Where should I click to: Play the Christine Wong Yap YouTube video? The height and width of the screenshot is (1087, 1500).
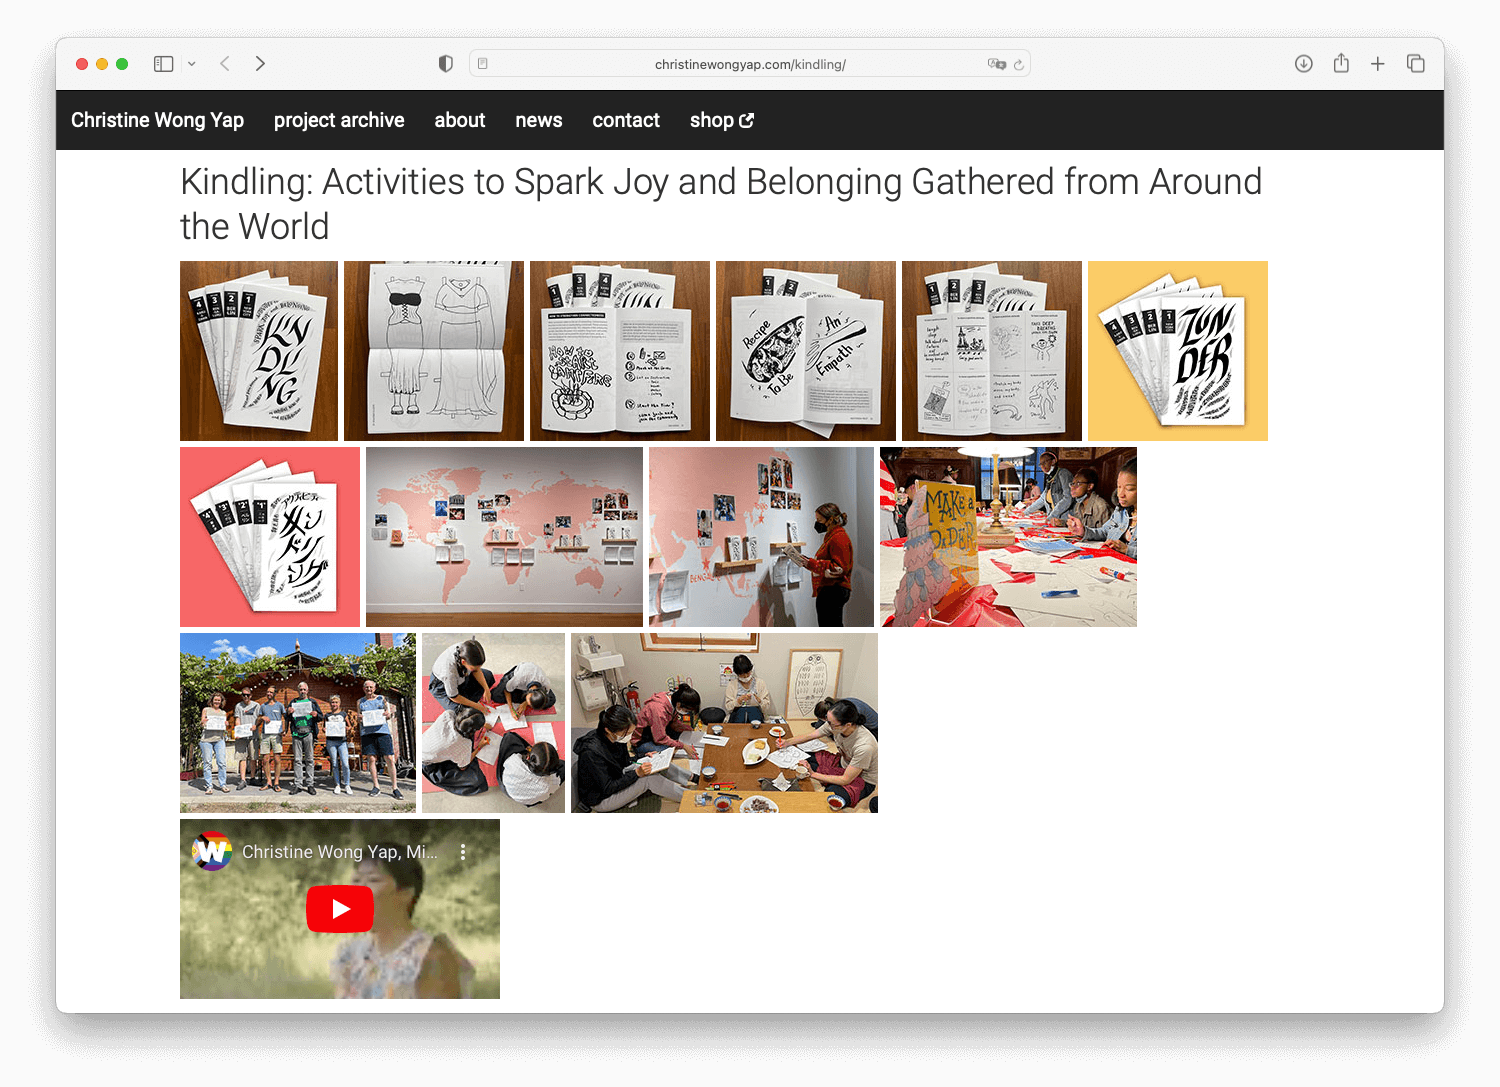pyautogui.click(x=340, y=909)
